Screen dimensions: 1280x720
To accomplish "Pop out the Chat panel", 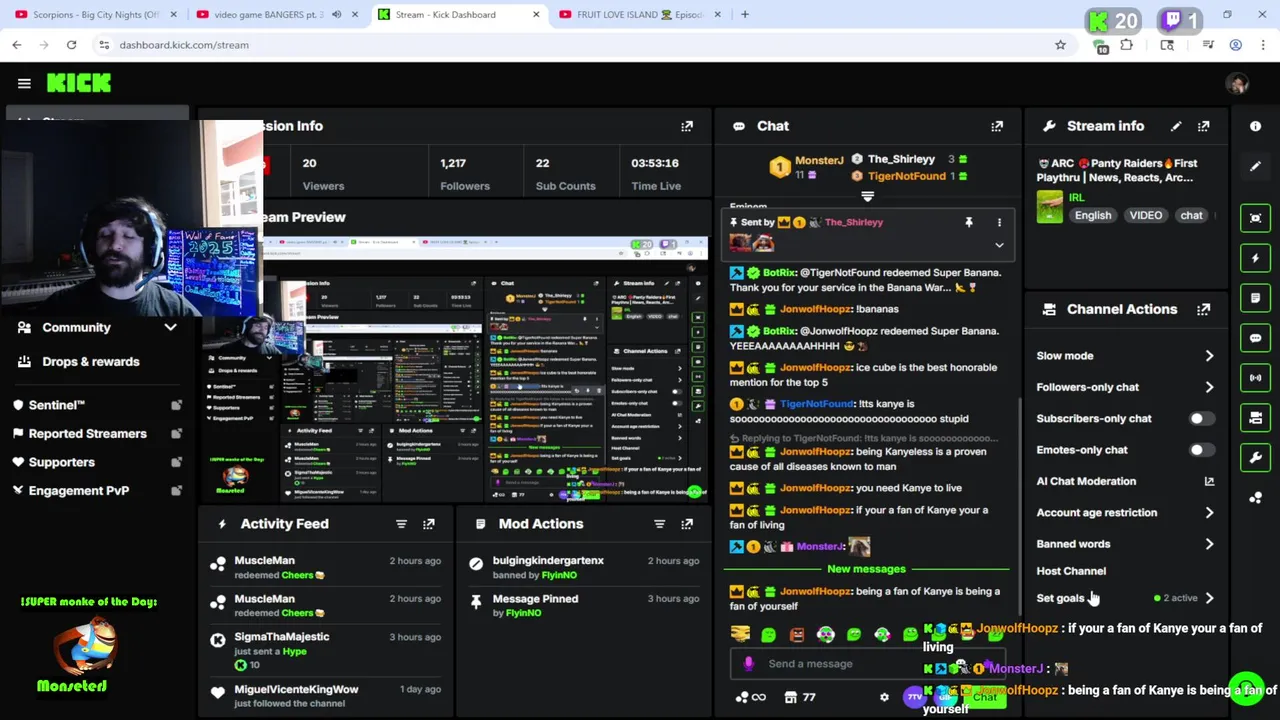I will click(997, 126).
